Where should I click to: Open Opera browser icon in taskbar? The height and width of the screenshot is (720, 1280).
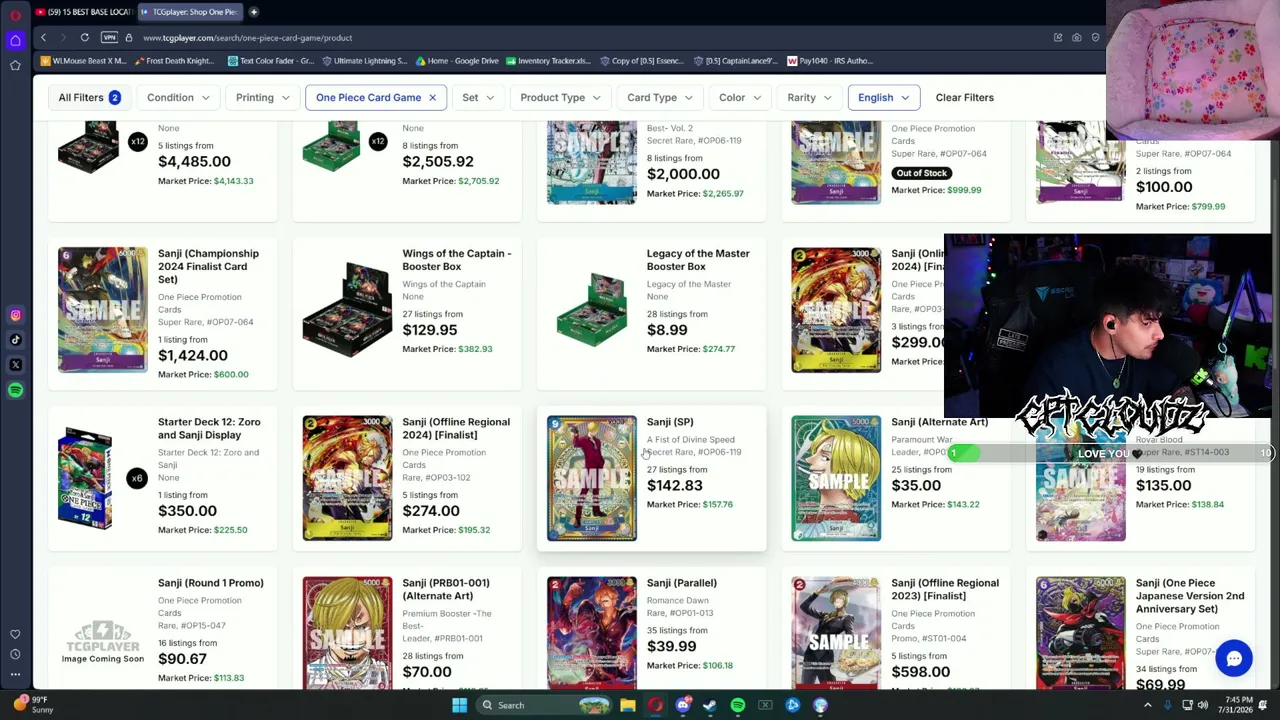(x=655, y=705)
